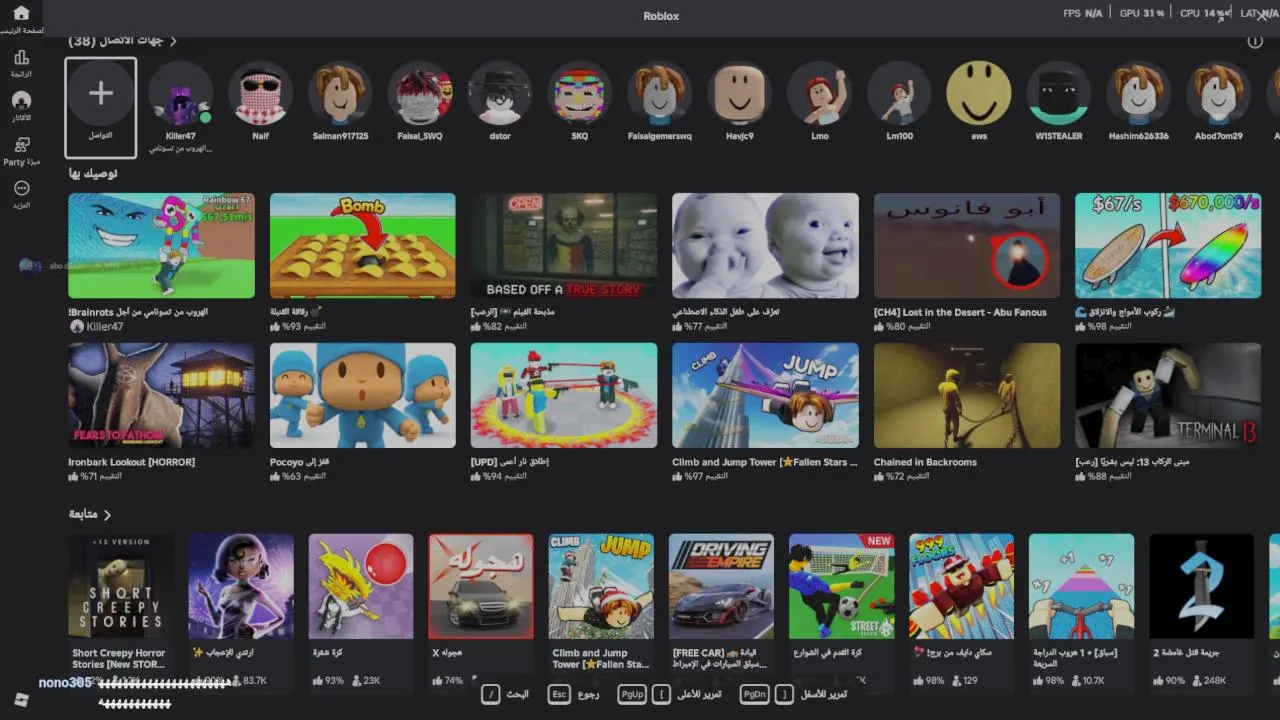Open Climb and Jump Tower recommended thumbnail
The image size is (1280, 720).
click(x=765, y=396)
